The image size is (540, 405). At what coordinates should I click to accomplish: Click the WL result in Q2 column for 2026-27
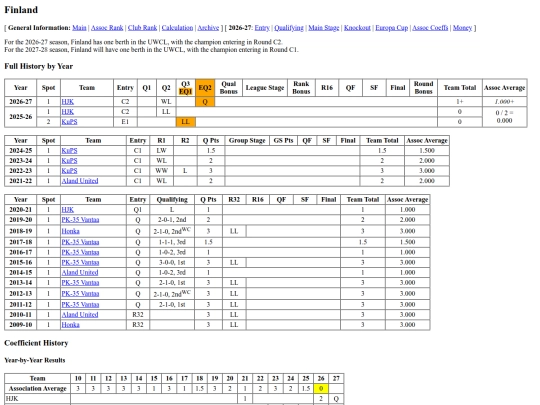[166, 102]
